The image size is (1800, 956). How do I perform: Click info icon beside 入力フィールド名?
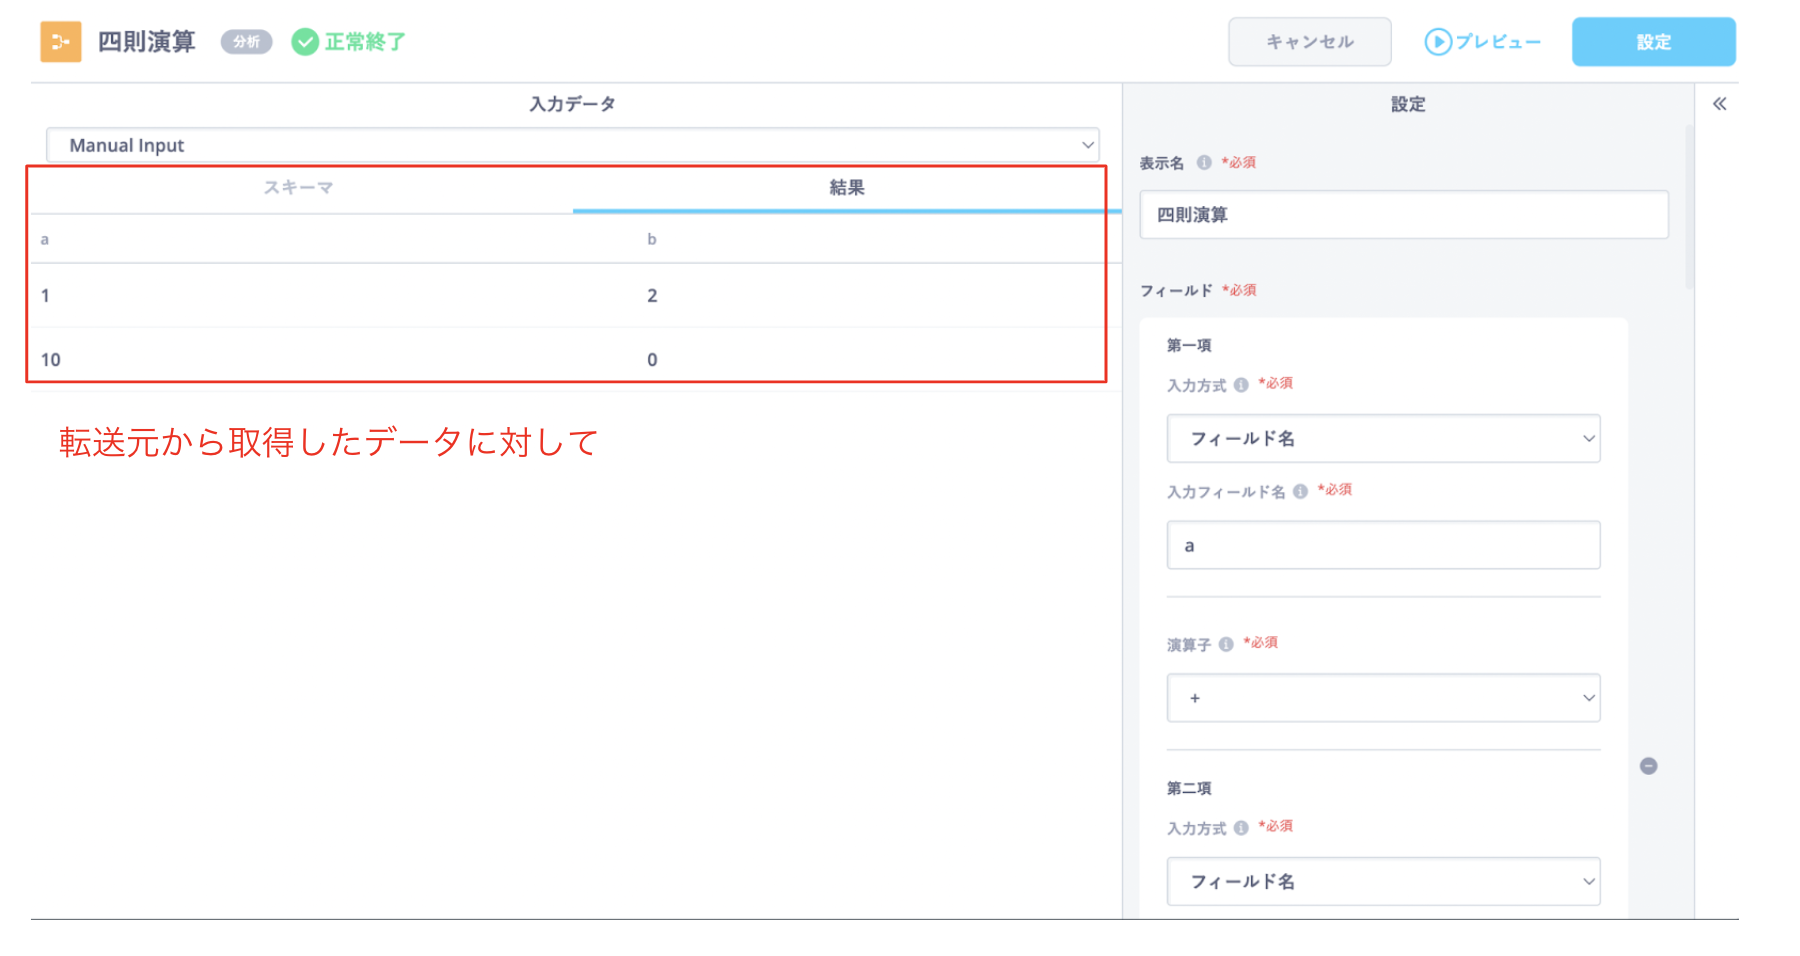(1300, 492)
